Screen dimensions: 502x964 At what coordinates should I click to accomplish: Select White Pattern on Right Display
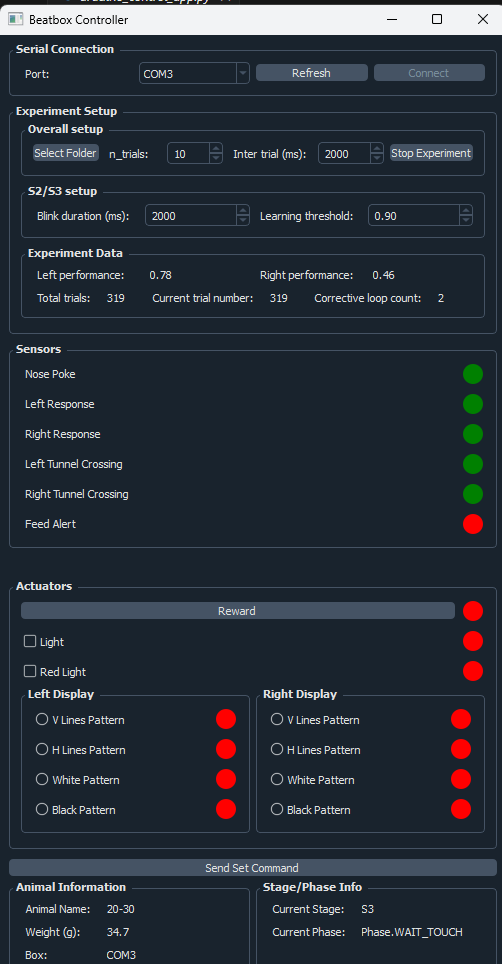tap(277, 780)
